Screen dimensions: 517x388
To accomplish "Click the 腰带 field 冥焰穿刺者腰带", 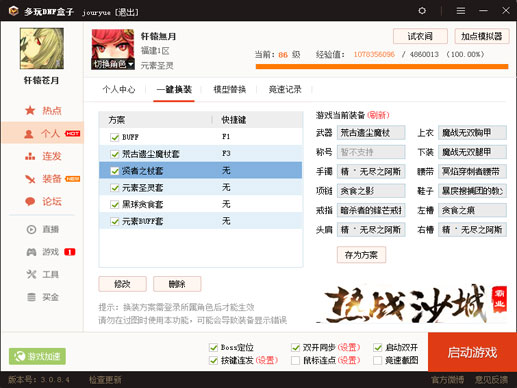I will 472,171.
